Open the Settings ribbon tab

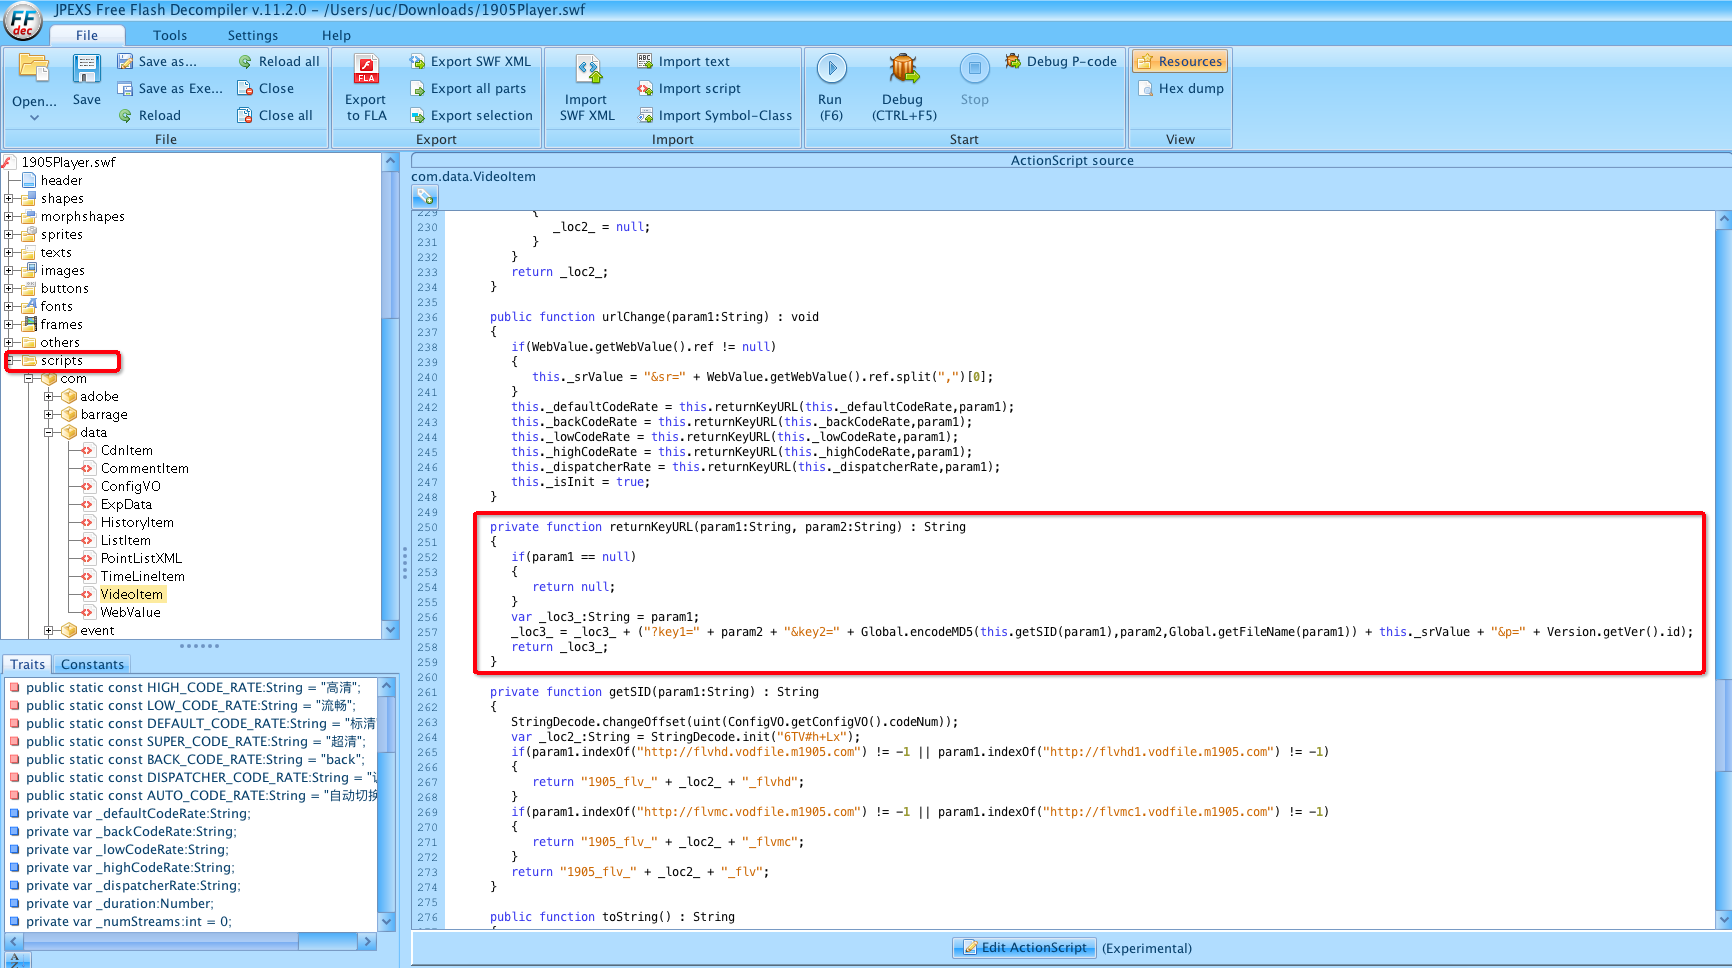tap(253, 35)
